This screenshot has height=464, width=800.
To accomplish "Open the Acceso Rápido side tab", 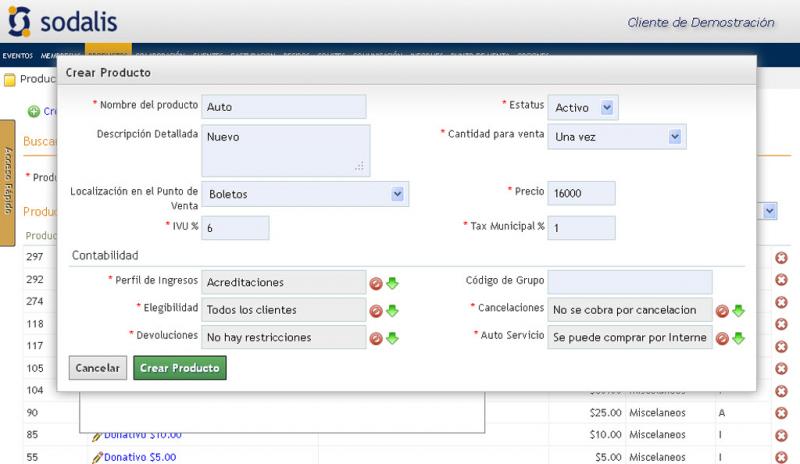I will (x=7, y=182).
